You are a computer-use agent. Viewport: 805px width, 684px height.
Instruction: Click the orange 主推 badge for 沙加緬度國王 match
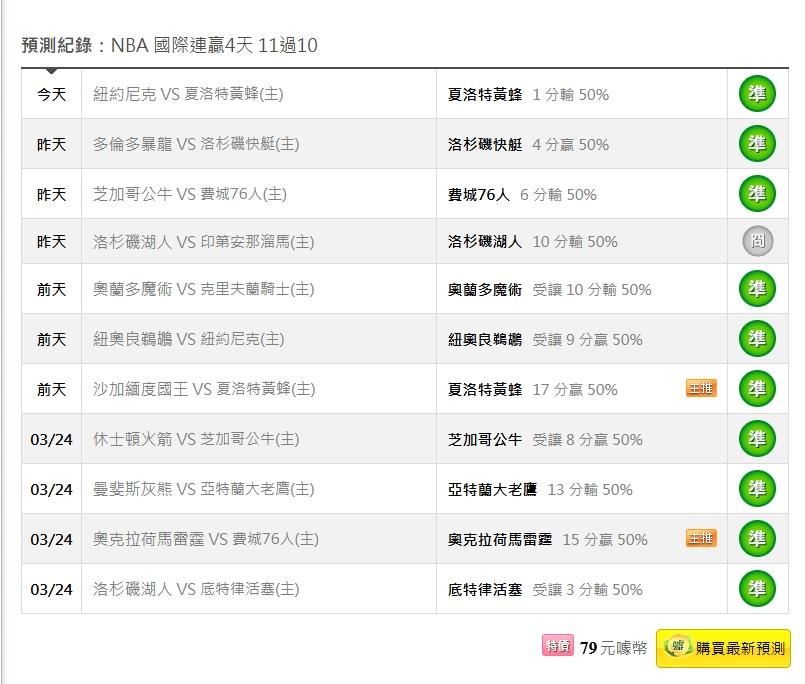pyautogui.click(x=701, y=388)
